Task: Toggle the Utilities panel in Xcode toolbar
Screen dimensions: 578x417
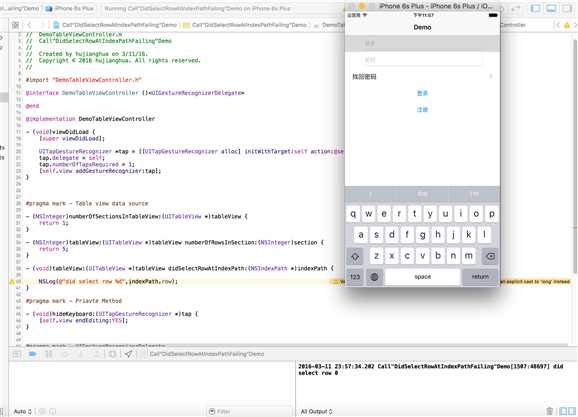Action: [x=567, y=8]
